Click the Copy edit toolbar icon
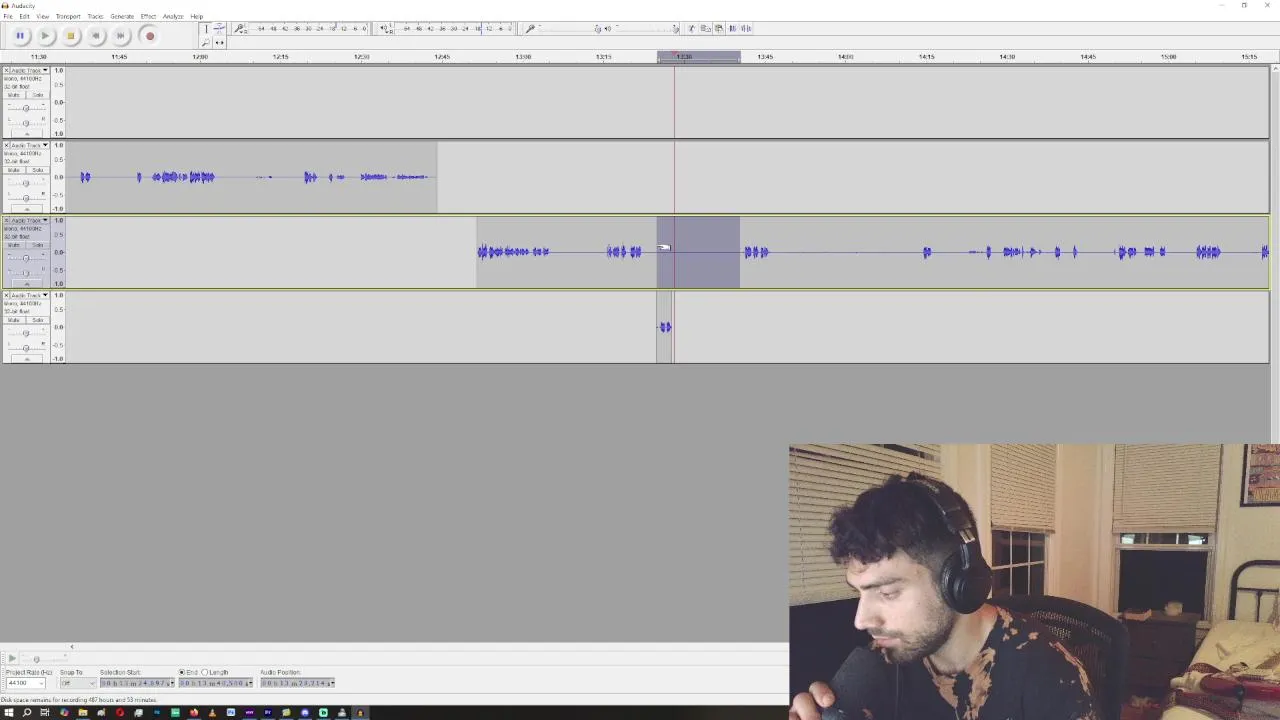The height and width of the screenshot is (720, 1280). [x=705, y=29]
